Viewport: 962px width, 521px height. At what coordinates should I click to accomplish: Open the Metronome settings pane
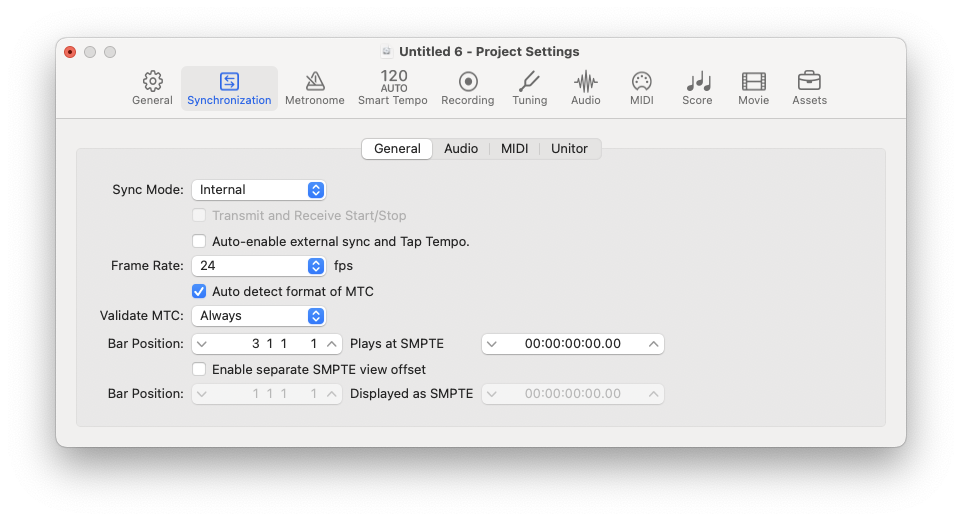click(x=314, y=88)
